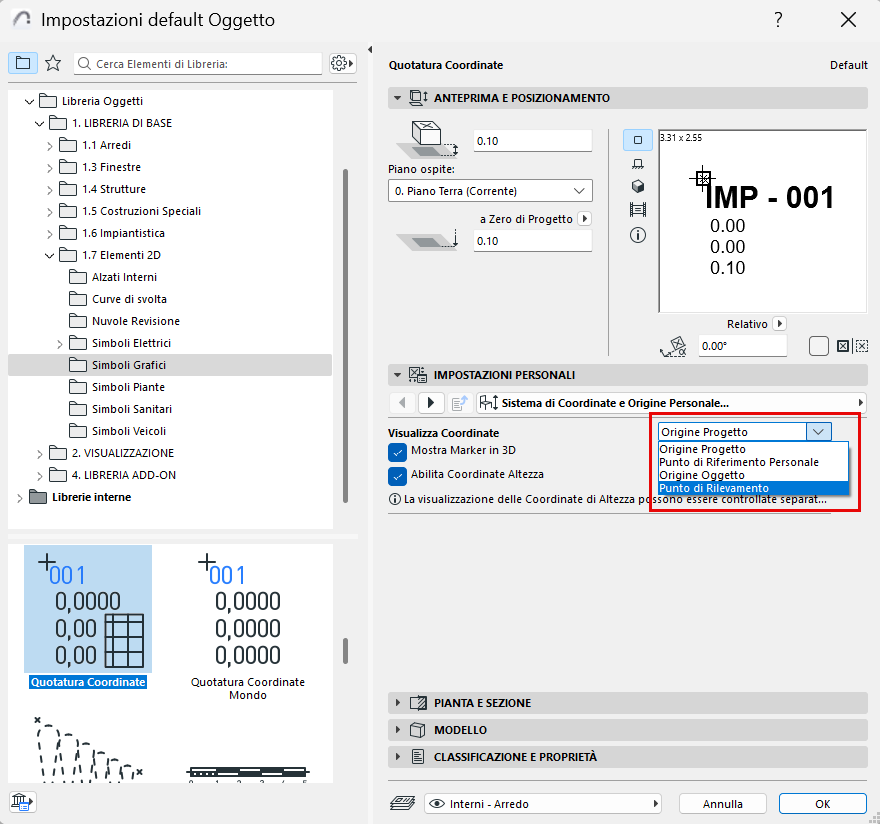The width and height of the screenshot is (880, 824).
Task: Choose Origine Oggetto option
Action: click(x=753, y=475)
